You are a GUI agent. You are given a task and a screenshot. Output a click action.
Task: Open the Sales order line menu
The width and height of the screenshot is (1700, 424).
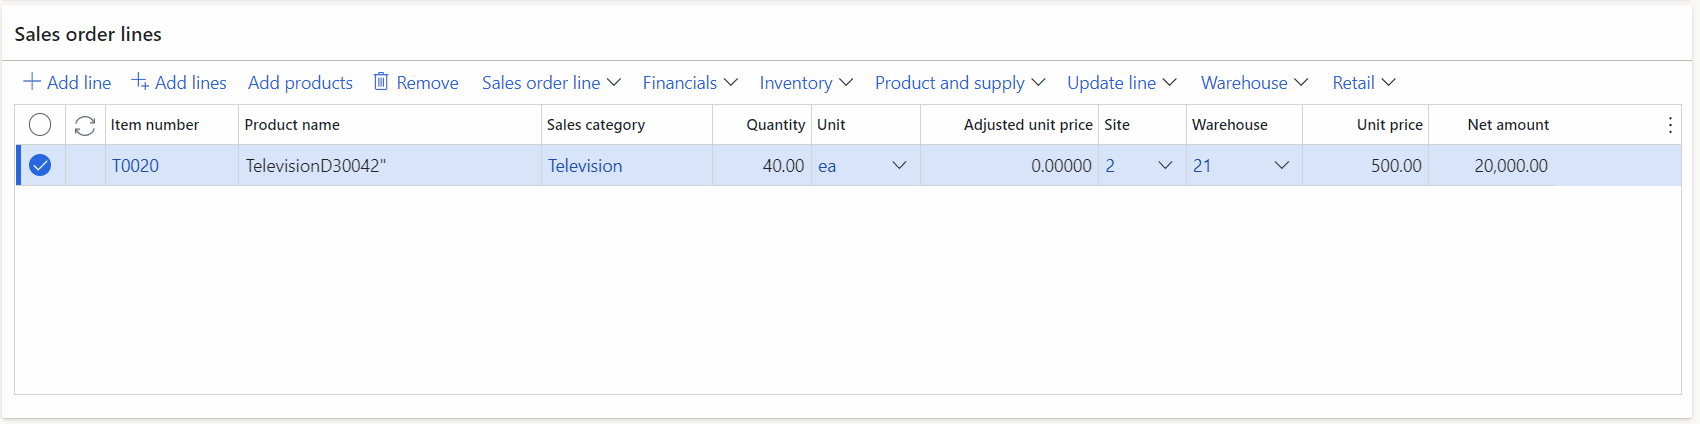tap(551, 83)
